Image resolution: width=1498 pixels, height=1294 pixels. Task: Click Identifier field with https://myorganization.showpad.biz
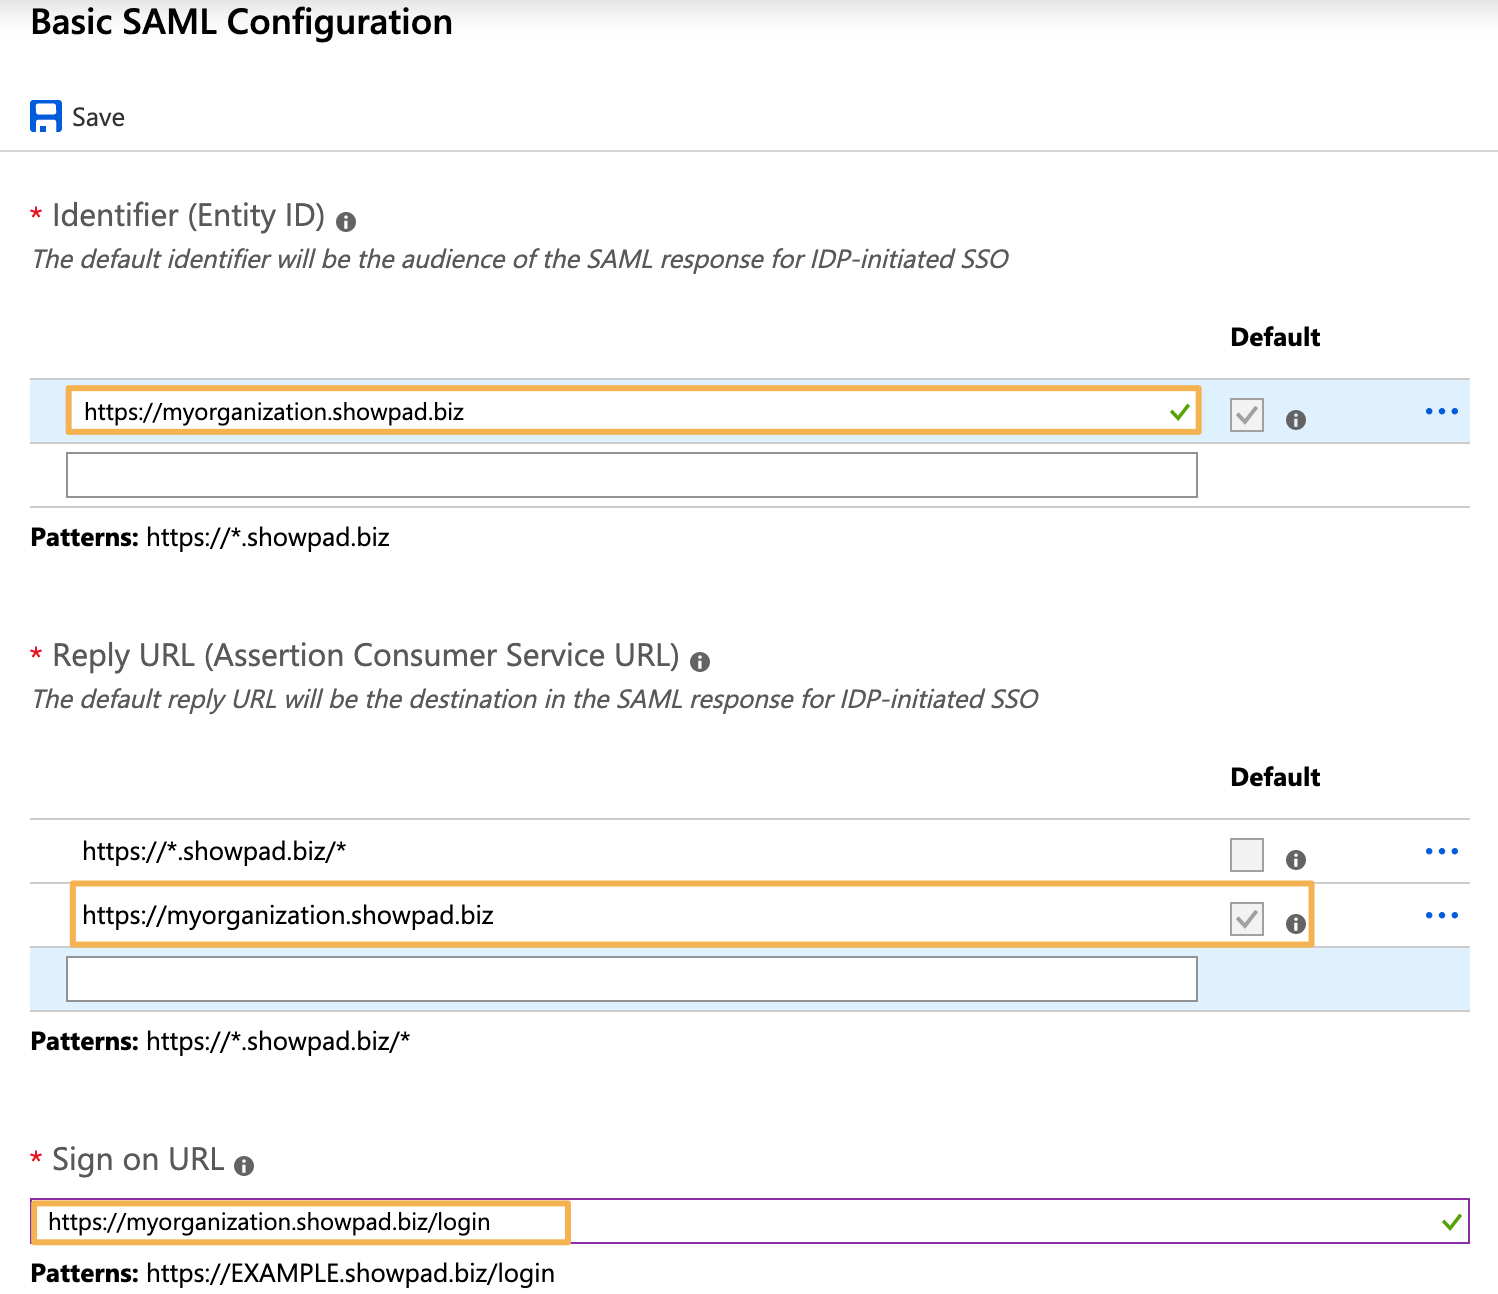coord(633,411)
